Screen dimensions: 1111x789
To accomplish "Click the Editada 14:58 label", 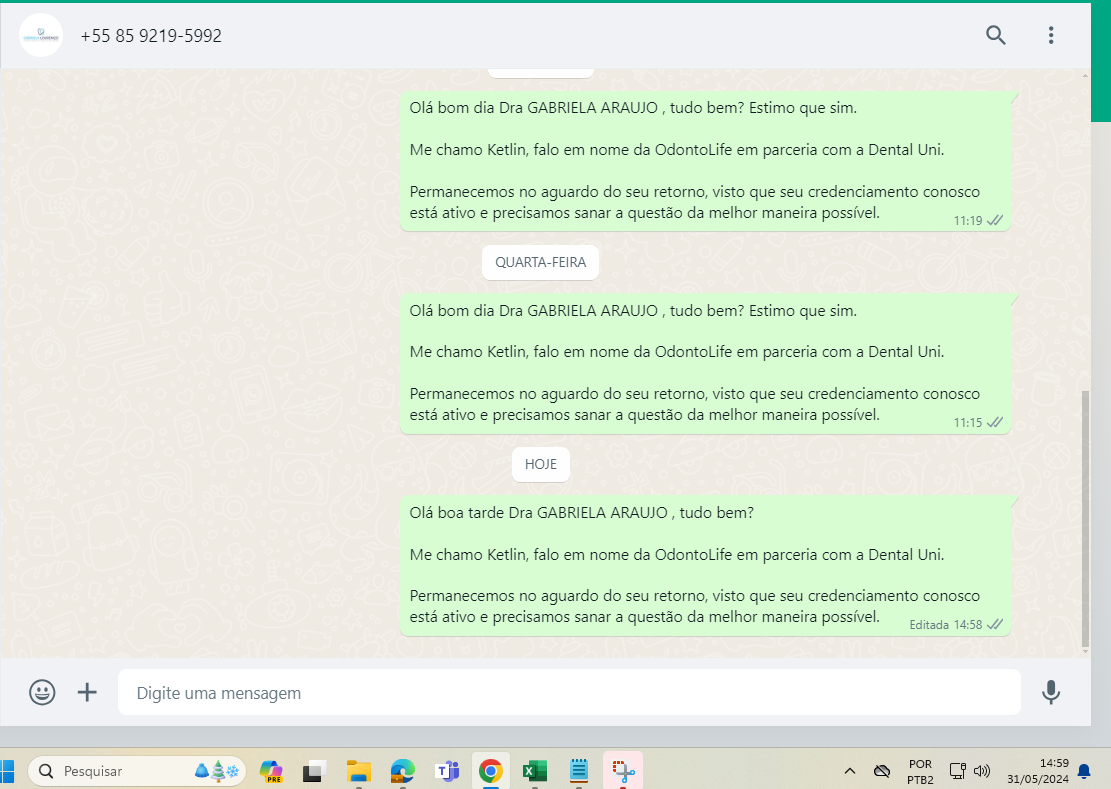I will tap(945, 625).
